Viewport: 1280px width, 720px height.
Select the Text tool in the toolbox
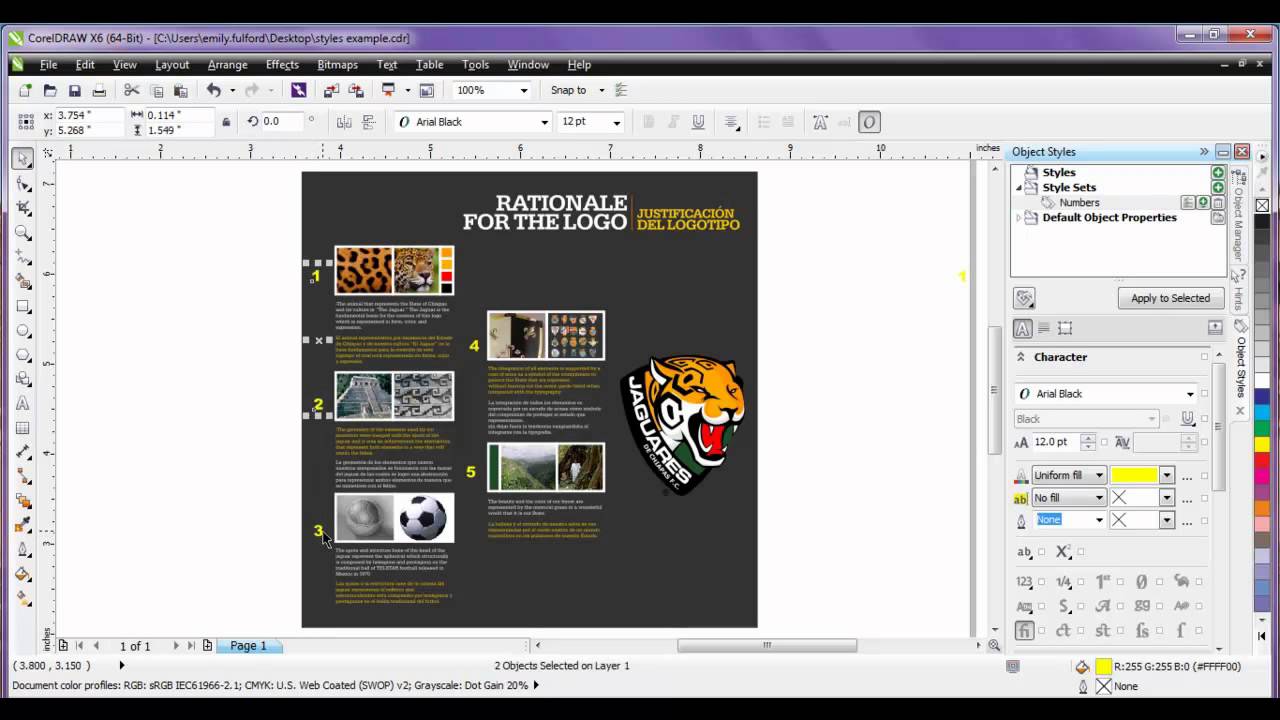coord(23,403)
